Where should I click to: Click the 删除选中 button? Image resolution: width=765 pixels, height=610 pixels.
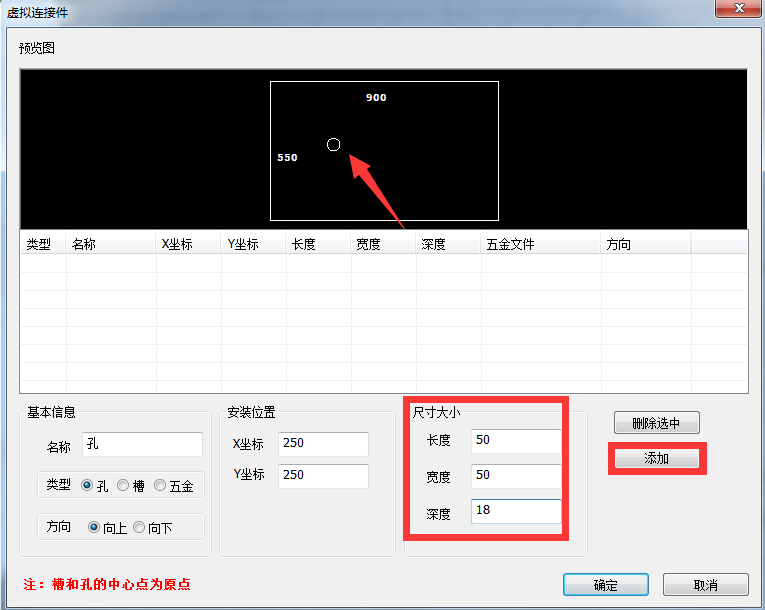tap(657, 423)
